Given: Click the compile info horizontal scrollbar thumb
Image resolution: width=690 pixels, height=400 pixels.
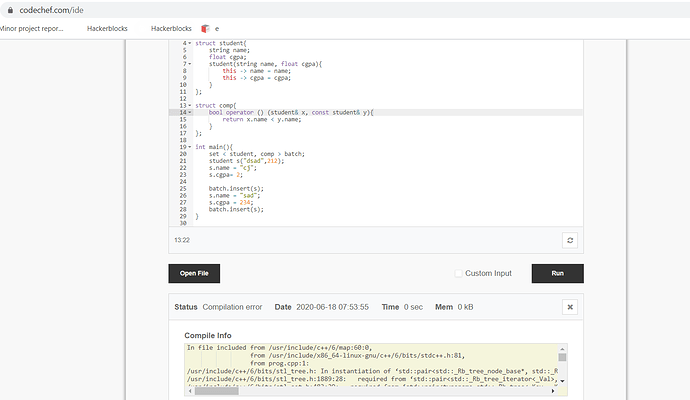Looking at the screenshot, I should click(217, 391).
